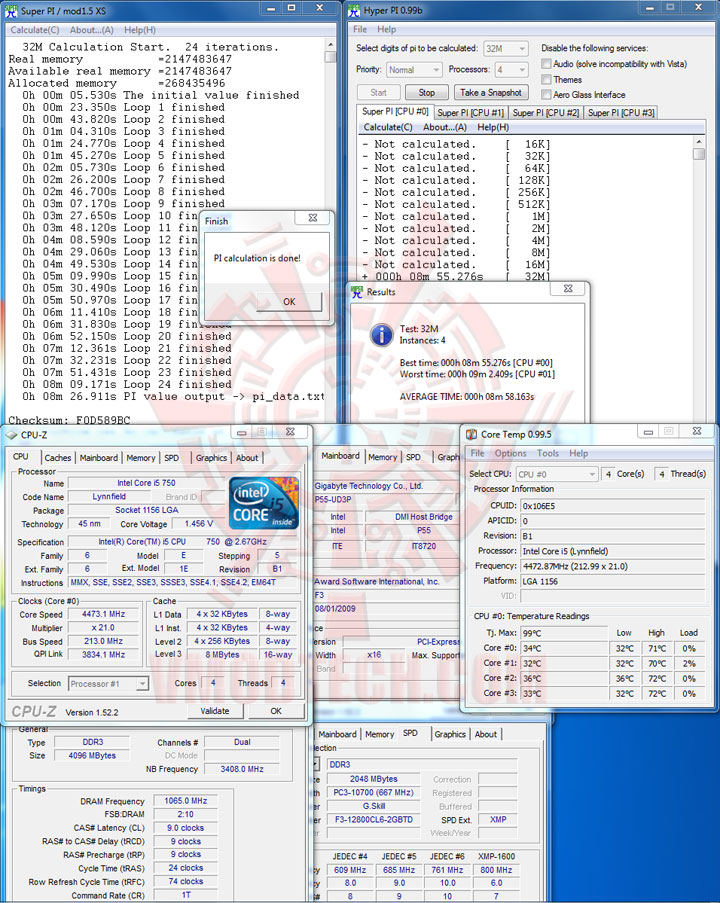Screen dimensions: 720x903
Task: Click Take a Snapshot button
Action: coord(491,92)
